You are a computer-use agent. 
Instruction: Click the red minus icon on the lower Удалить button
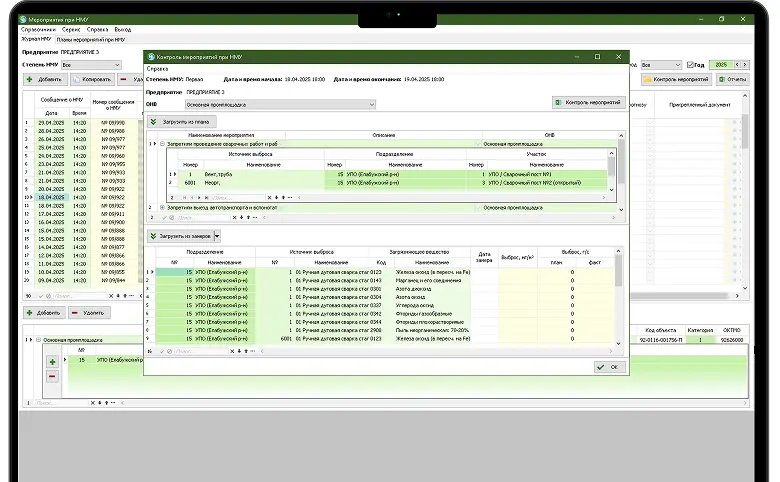click(x=76, y=314)
